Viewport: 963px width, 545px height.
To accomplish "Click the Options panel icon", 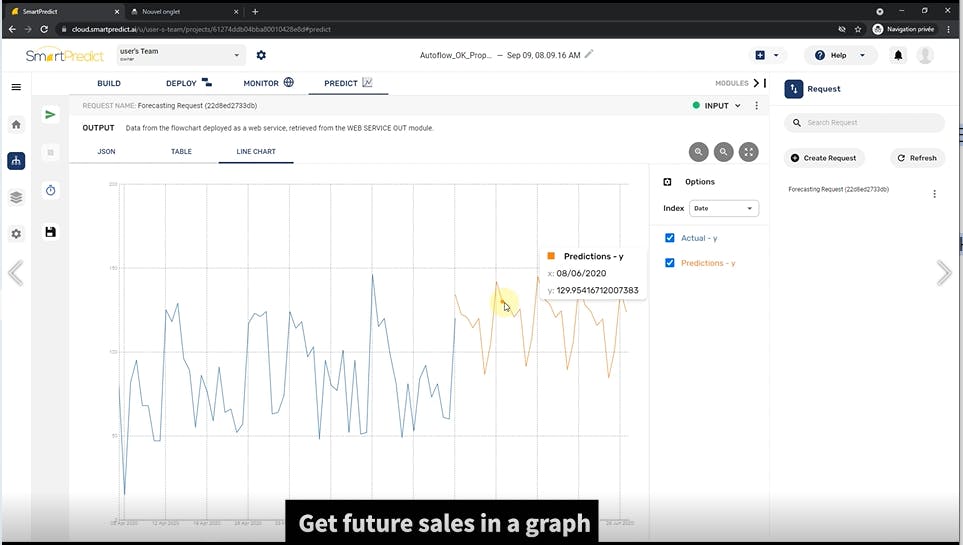I will 668,182.
